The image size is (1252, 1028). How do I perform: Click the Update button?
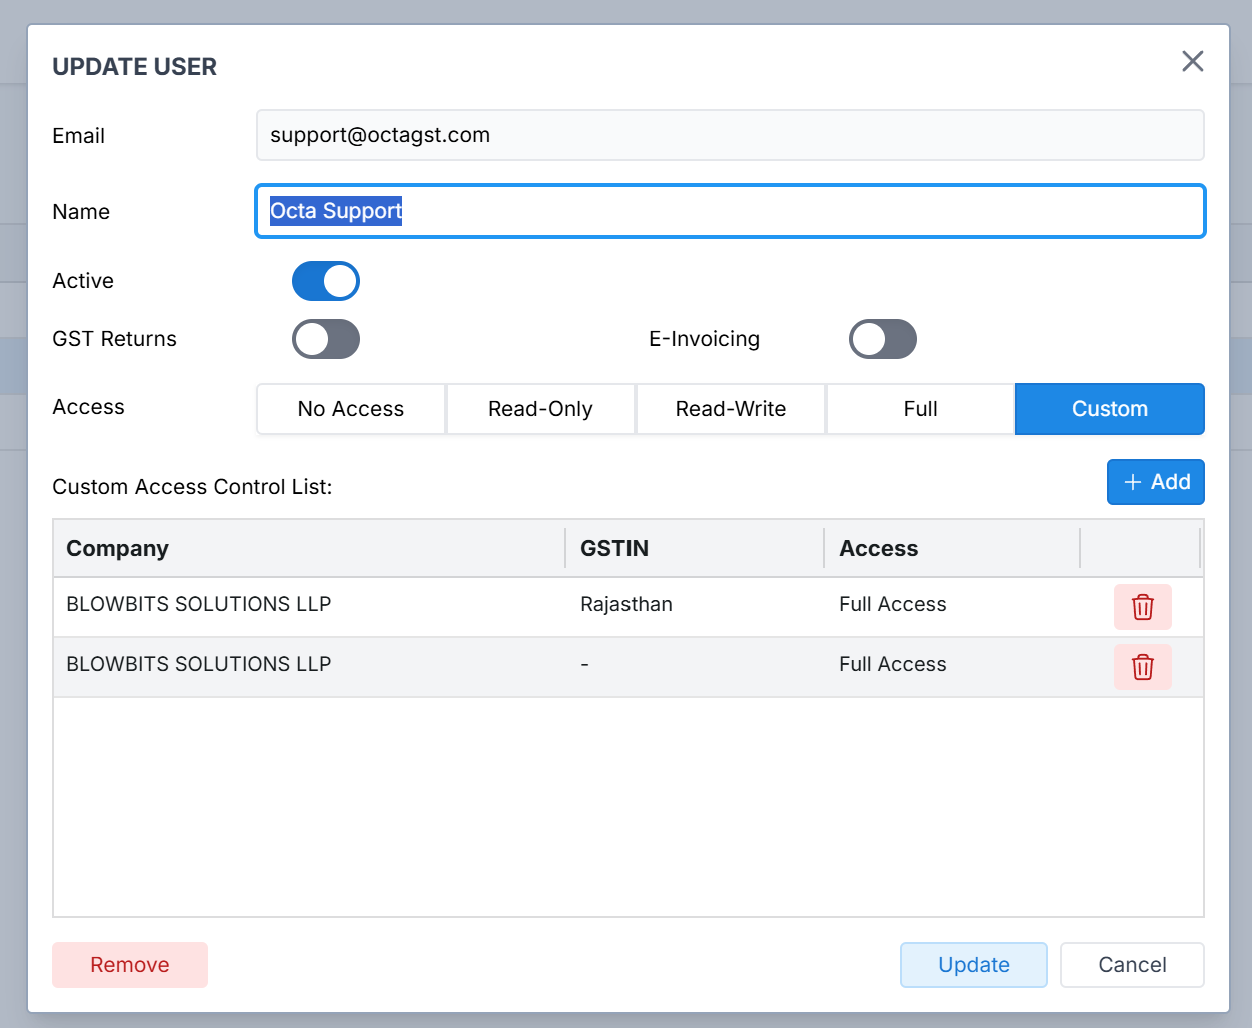[x=973, y=965]
